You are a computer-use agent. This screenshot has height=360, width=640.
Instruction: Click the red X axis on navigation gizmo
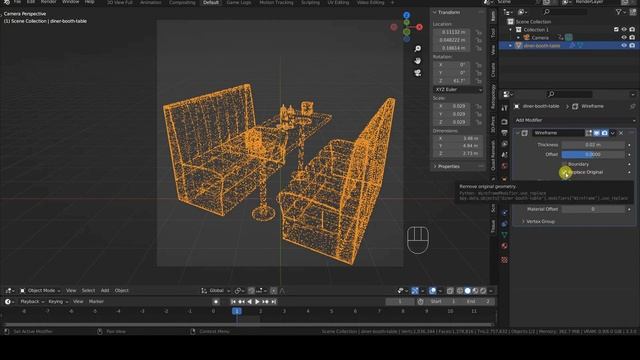[x=419, y=27]
